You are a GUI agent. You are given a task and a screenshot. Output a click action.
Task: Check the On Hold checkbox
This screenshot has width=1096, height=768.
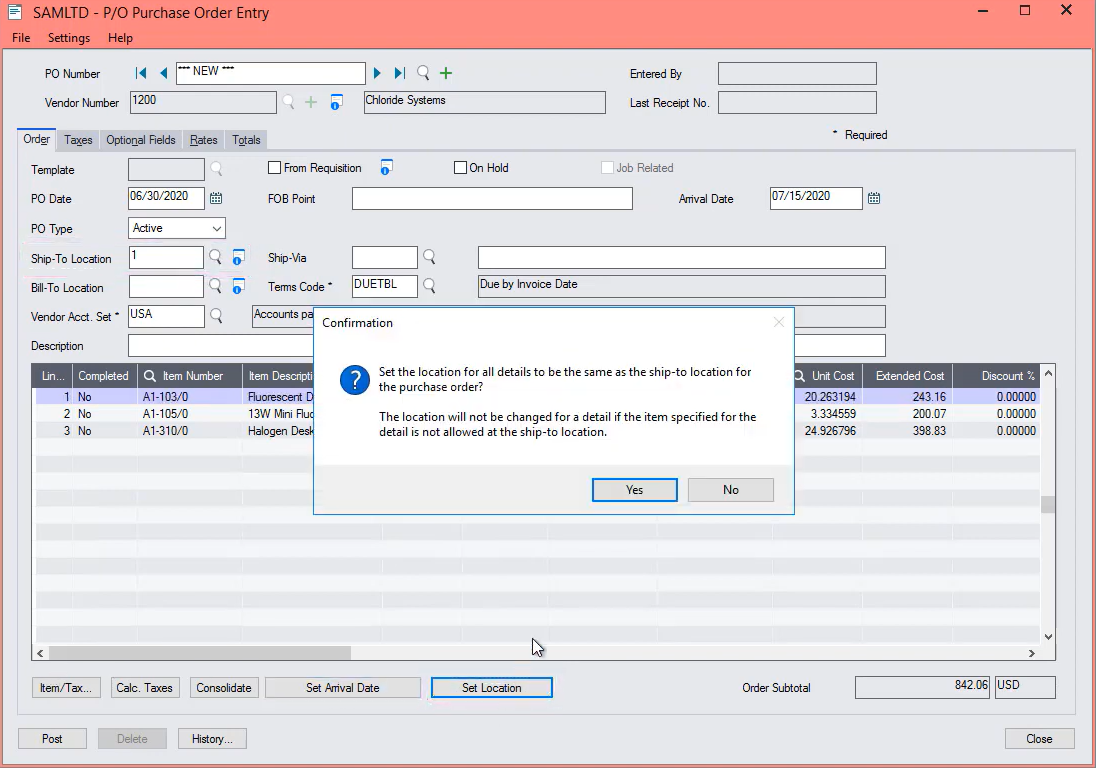click(460, 167)
